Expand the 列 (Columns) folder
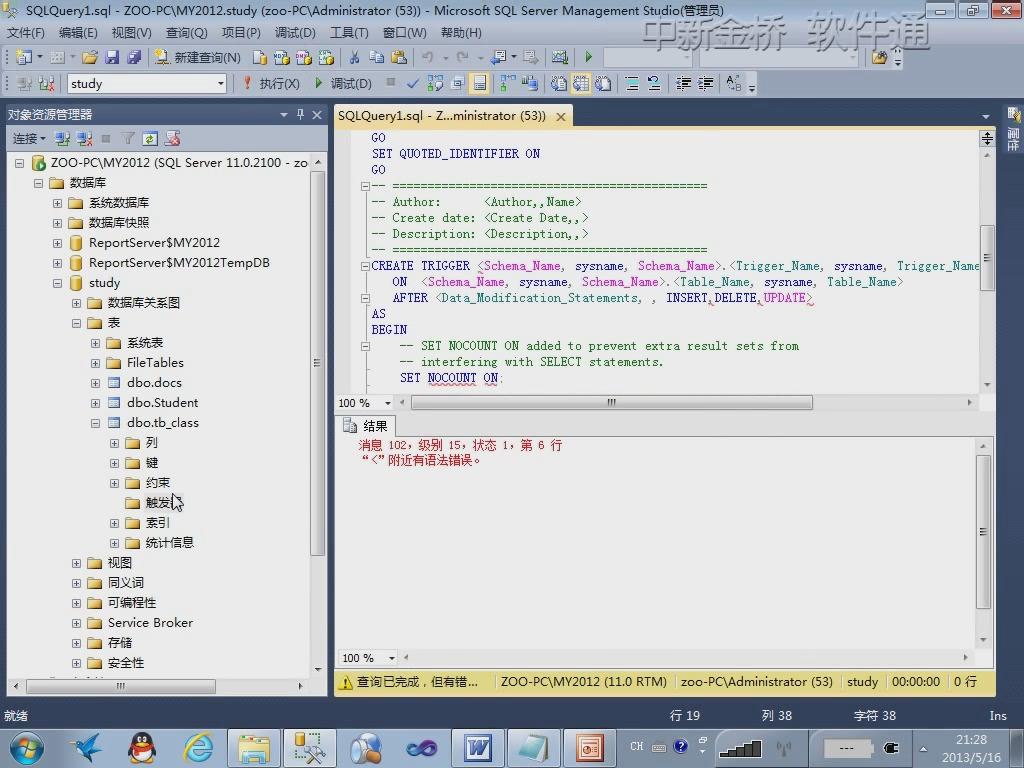1024x768 pixels. point(114,443)
